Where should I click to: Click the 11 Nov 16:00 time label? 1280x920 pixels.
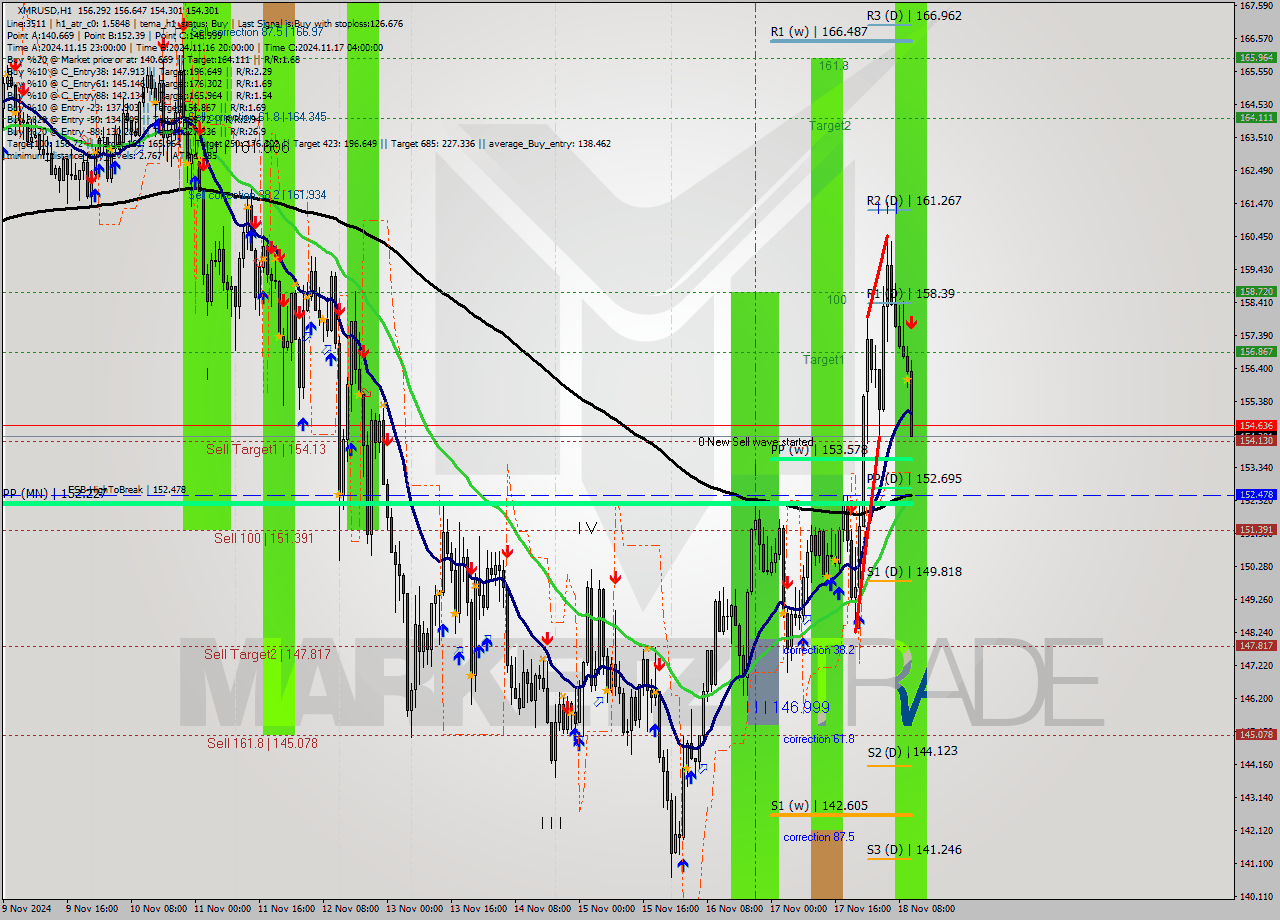point(288,909)
